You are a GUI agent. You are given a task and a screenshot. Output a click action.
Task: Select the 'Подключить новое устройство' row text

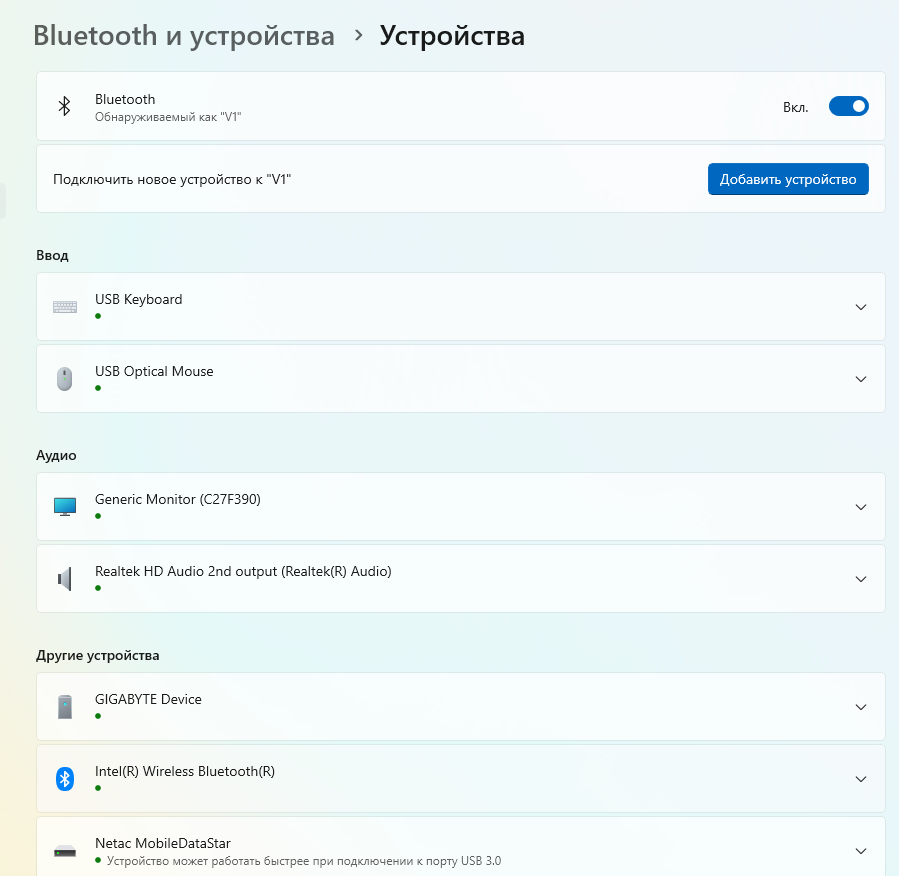172,179
